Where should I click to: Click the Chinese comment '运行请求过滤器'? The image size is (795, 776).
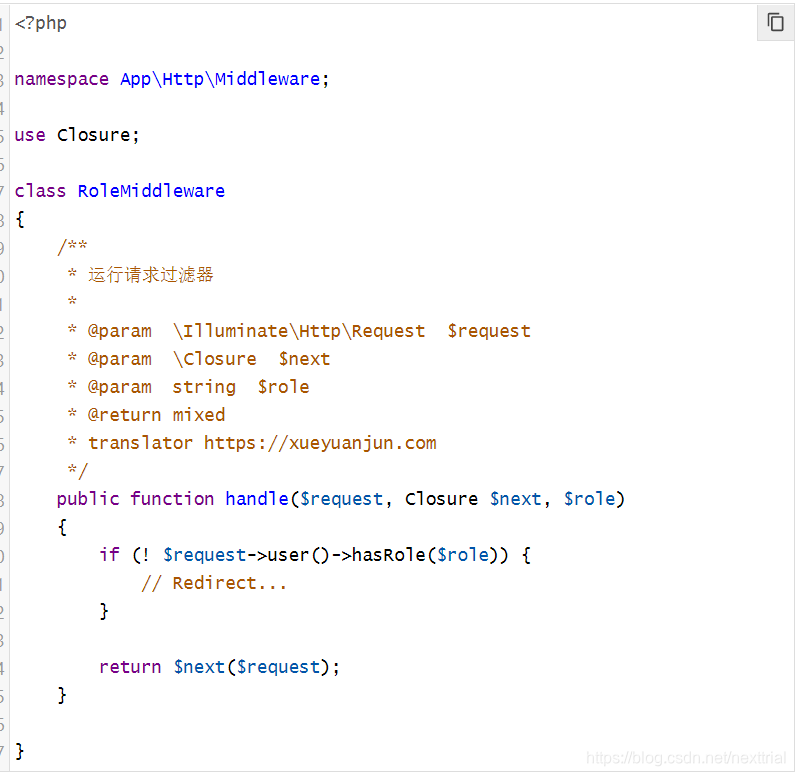[151, 275]
